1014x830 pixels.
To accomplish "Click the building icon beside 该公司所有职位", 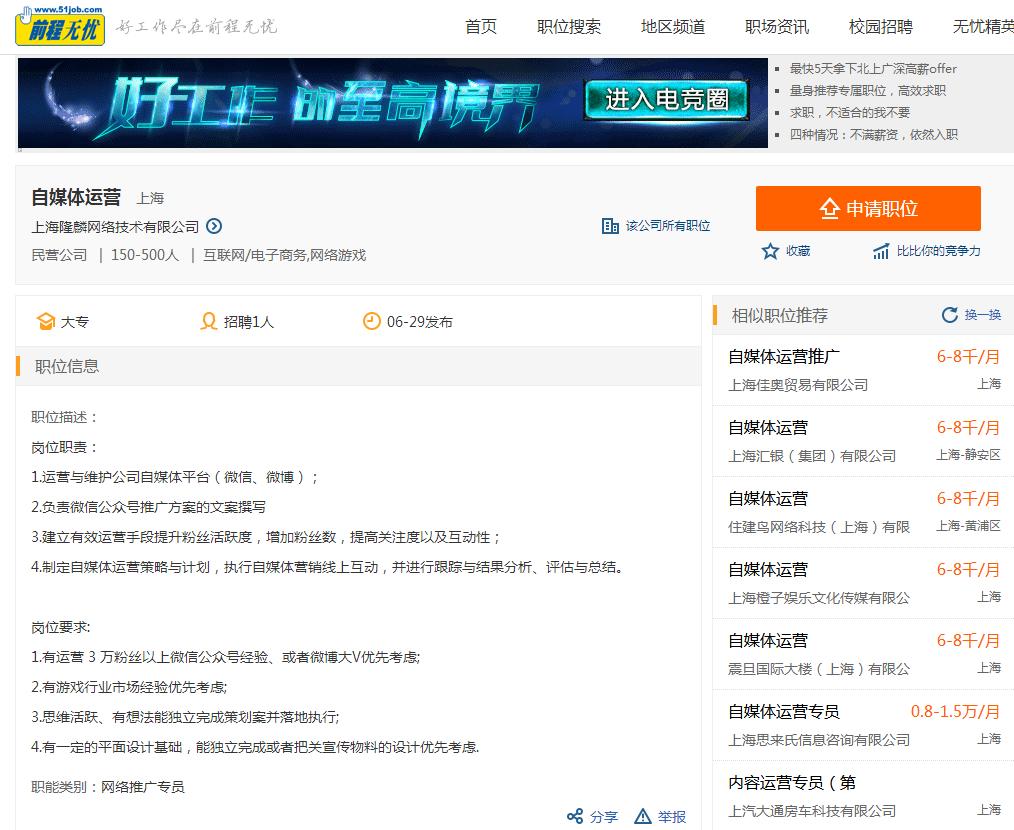I will (610, 226).
